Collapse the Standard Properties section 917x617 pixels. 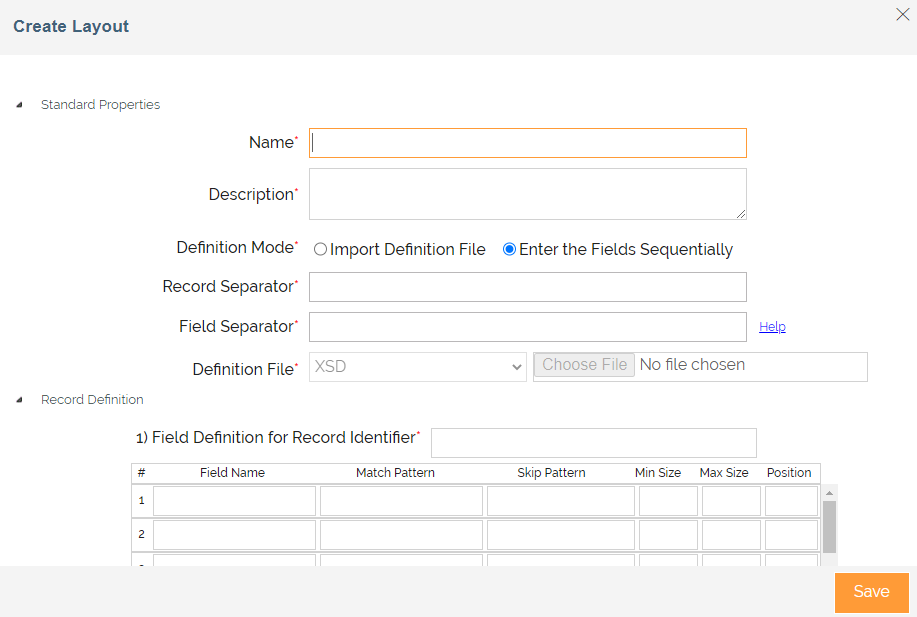point(19,105)
